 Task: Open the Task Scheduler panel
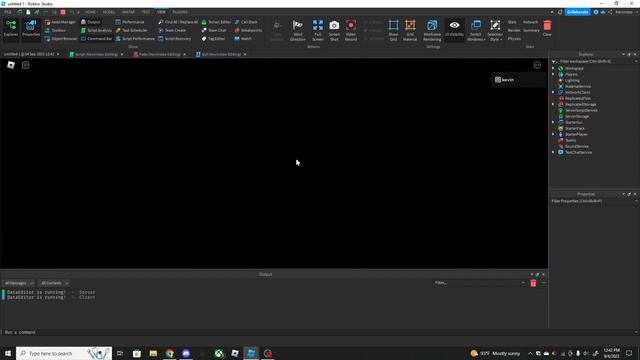coord(132,30)
